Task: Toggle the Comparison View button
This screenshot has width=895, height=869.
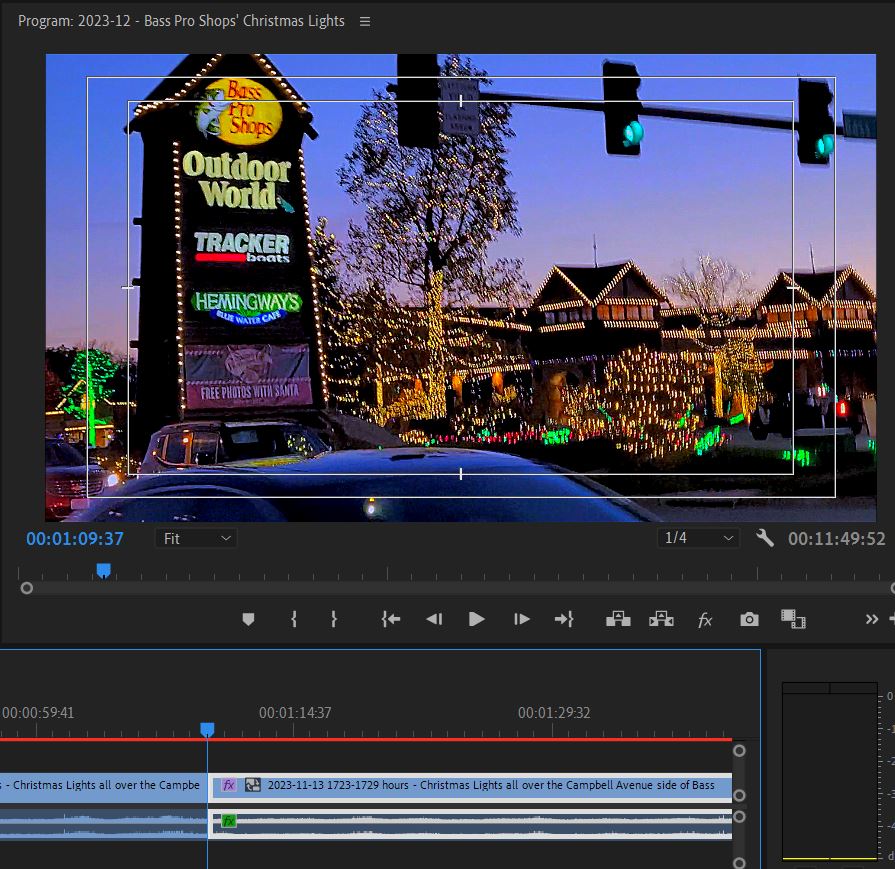Action: point(793,619)
